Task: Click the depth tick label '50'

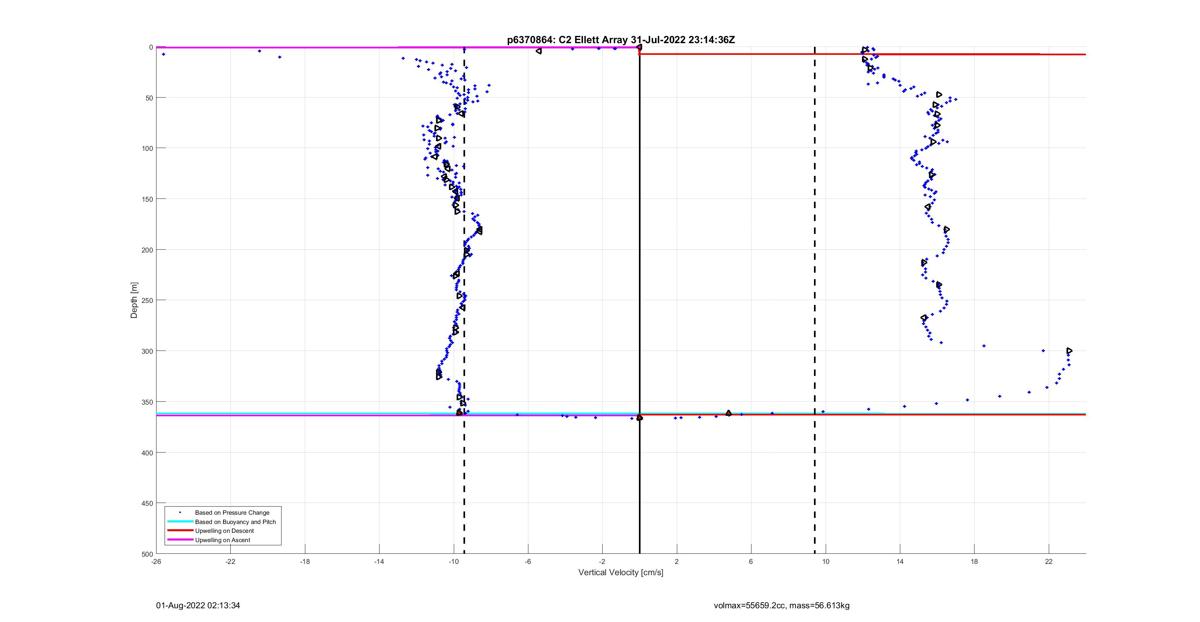Action: click(x=148, y=98)
